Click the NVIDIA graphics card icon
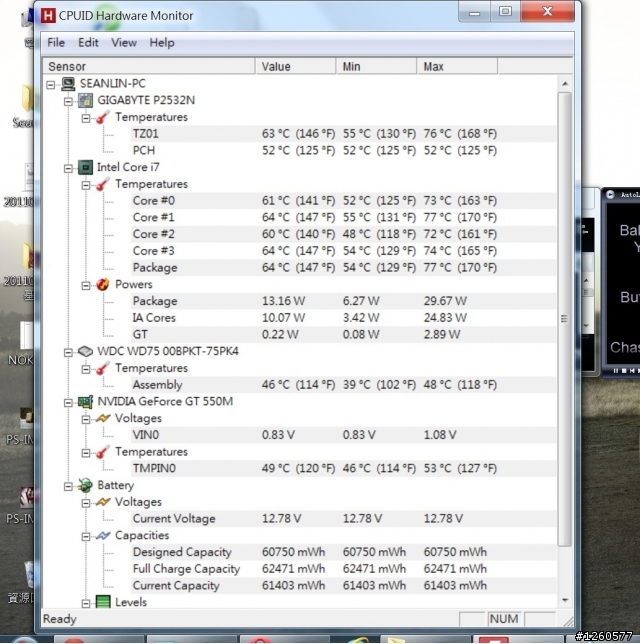This screenshot has width=640, height=644. click(85, 402)
